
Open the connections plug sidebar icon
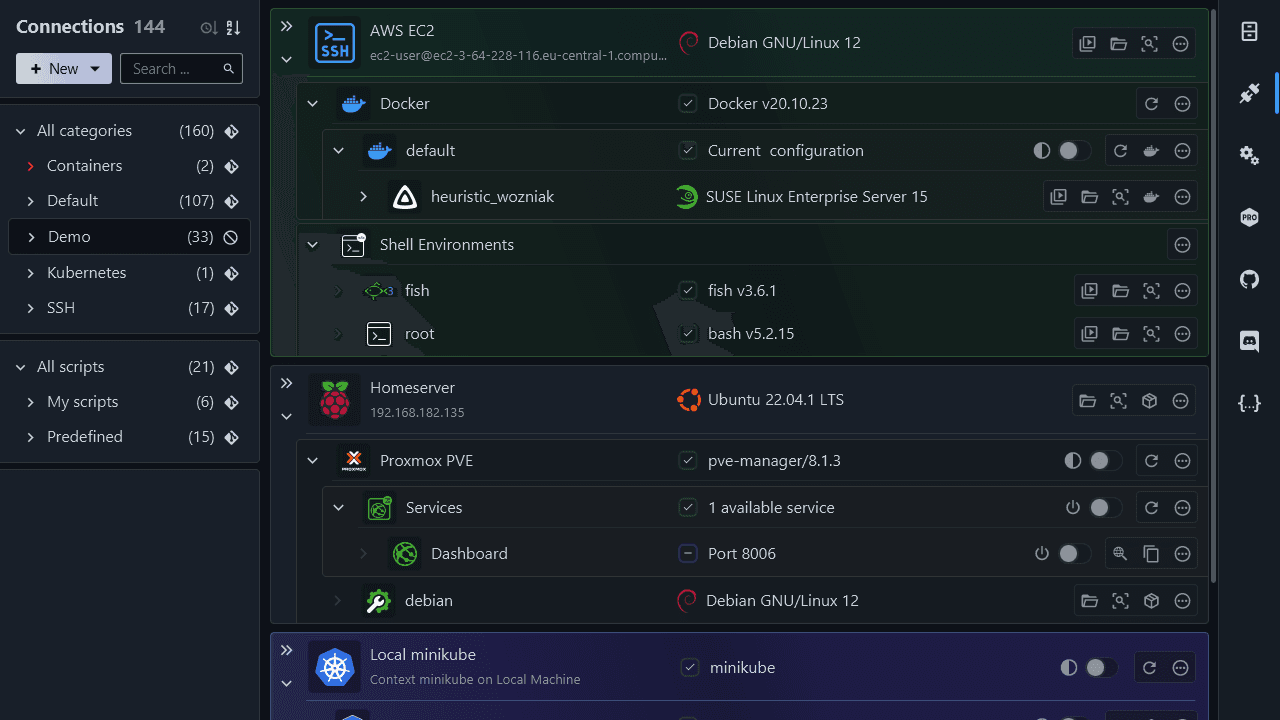pos(1249,94)
